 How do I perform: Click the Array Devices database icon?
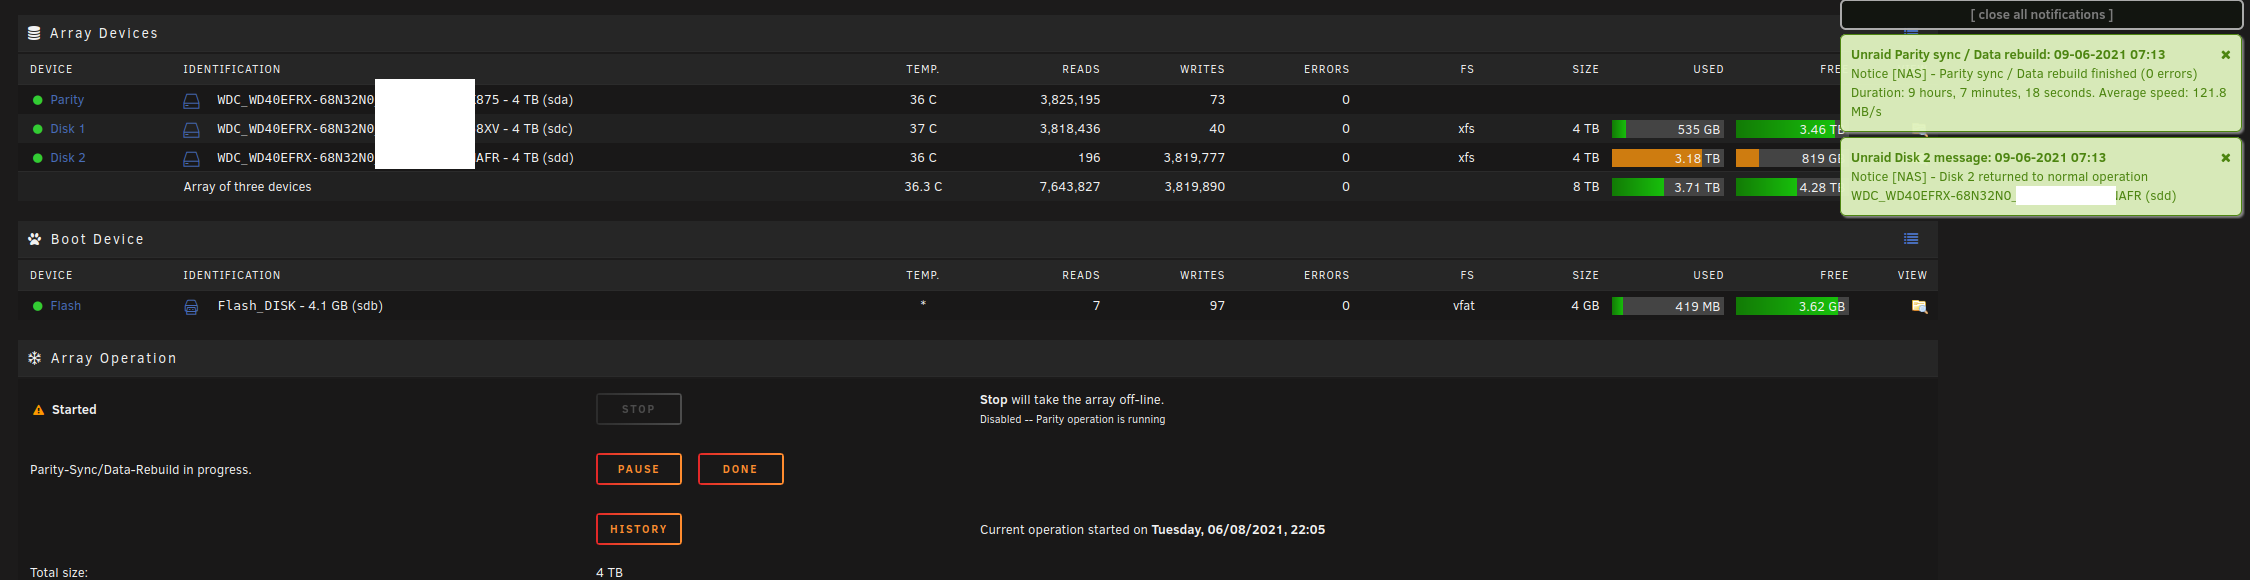(34, 33)
